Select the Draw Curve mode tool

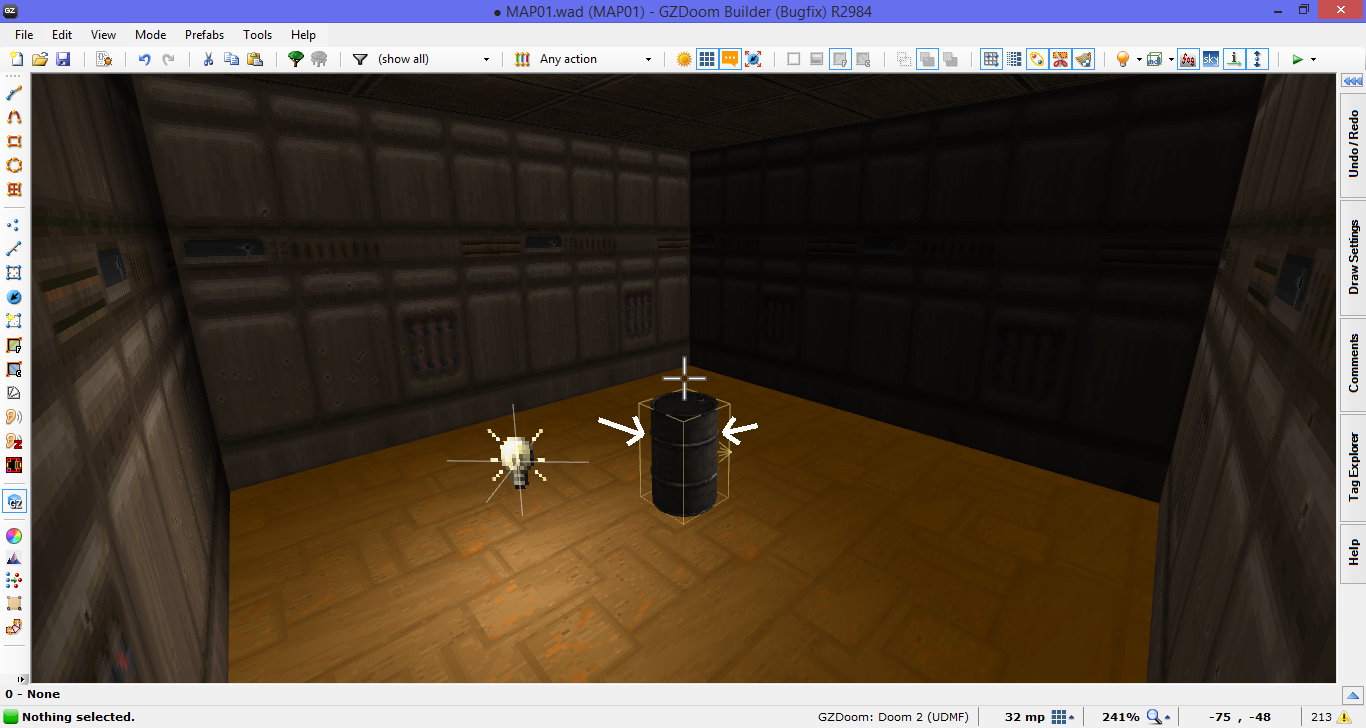point(14,117)
